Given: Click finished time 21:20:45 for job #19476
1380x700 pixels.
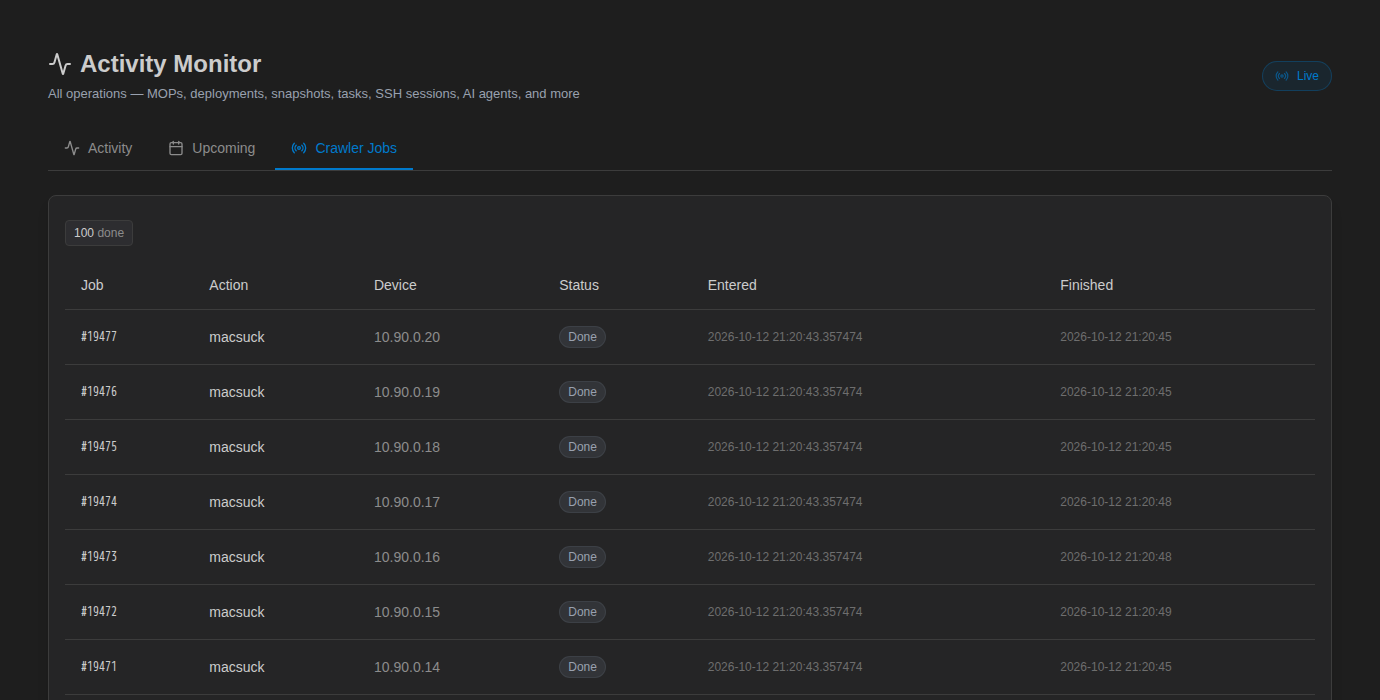Looking at the screenshot, I should point(1116,392).
